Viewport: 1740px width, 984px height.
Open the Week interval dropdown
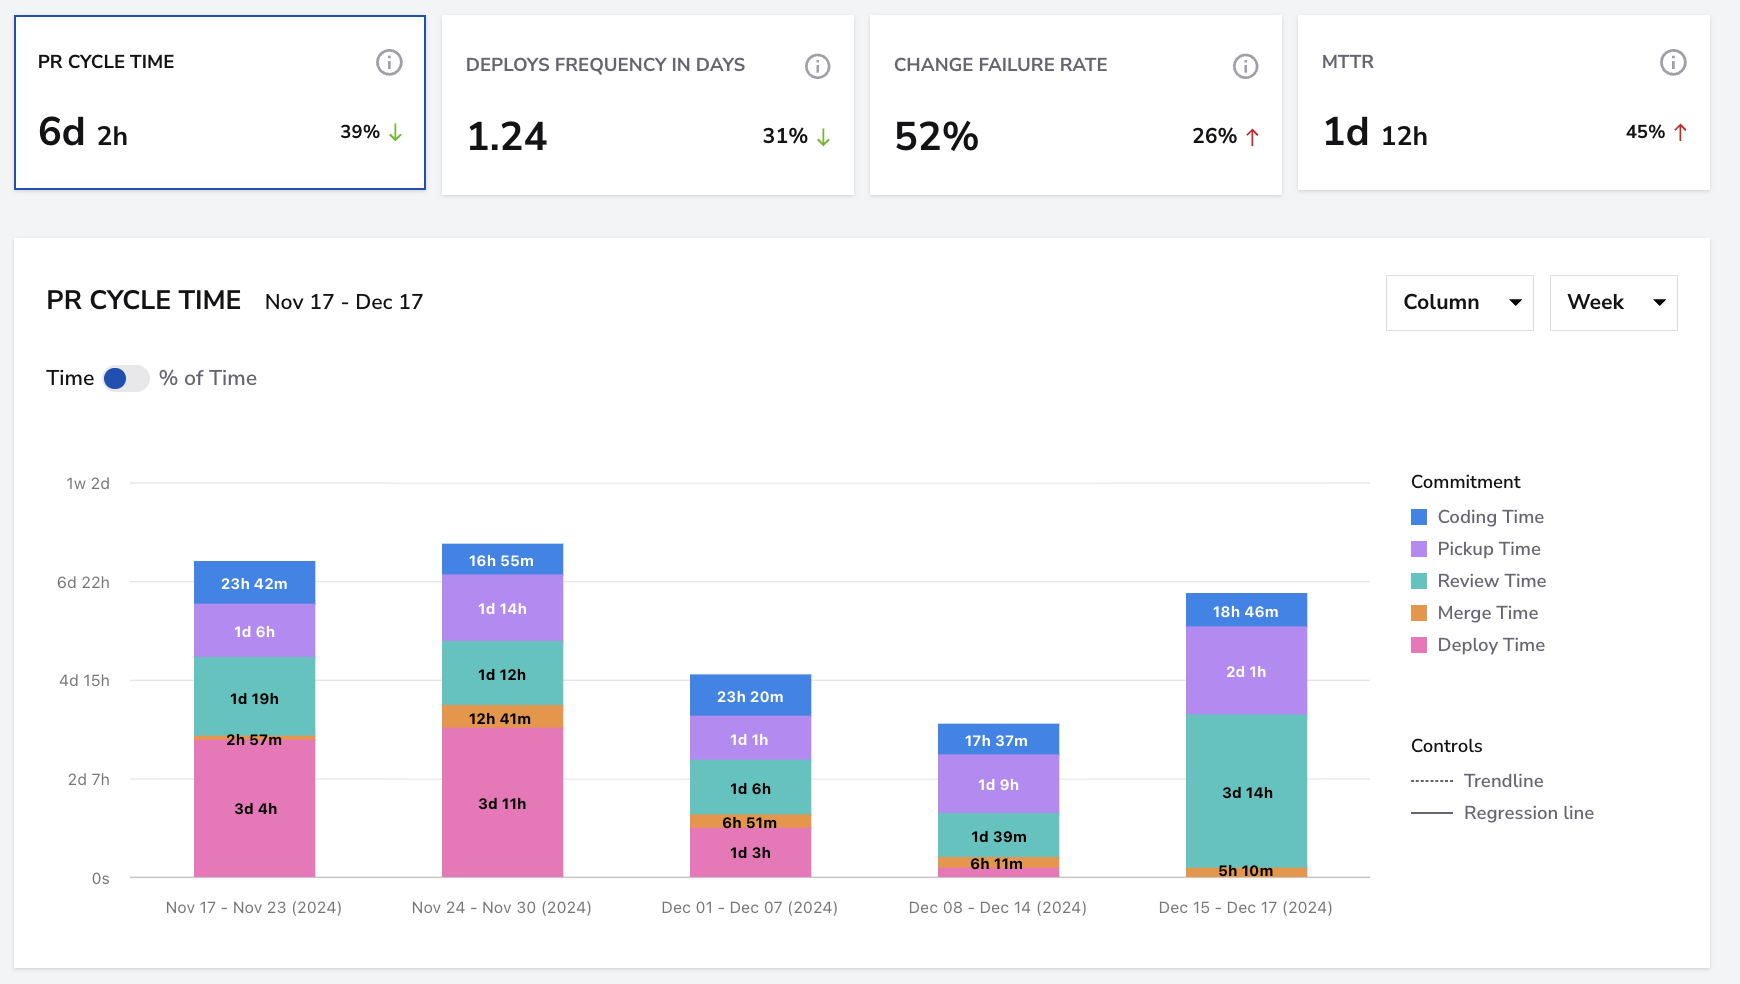tap(1614, 303)
